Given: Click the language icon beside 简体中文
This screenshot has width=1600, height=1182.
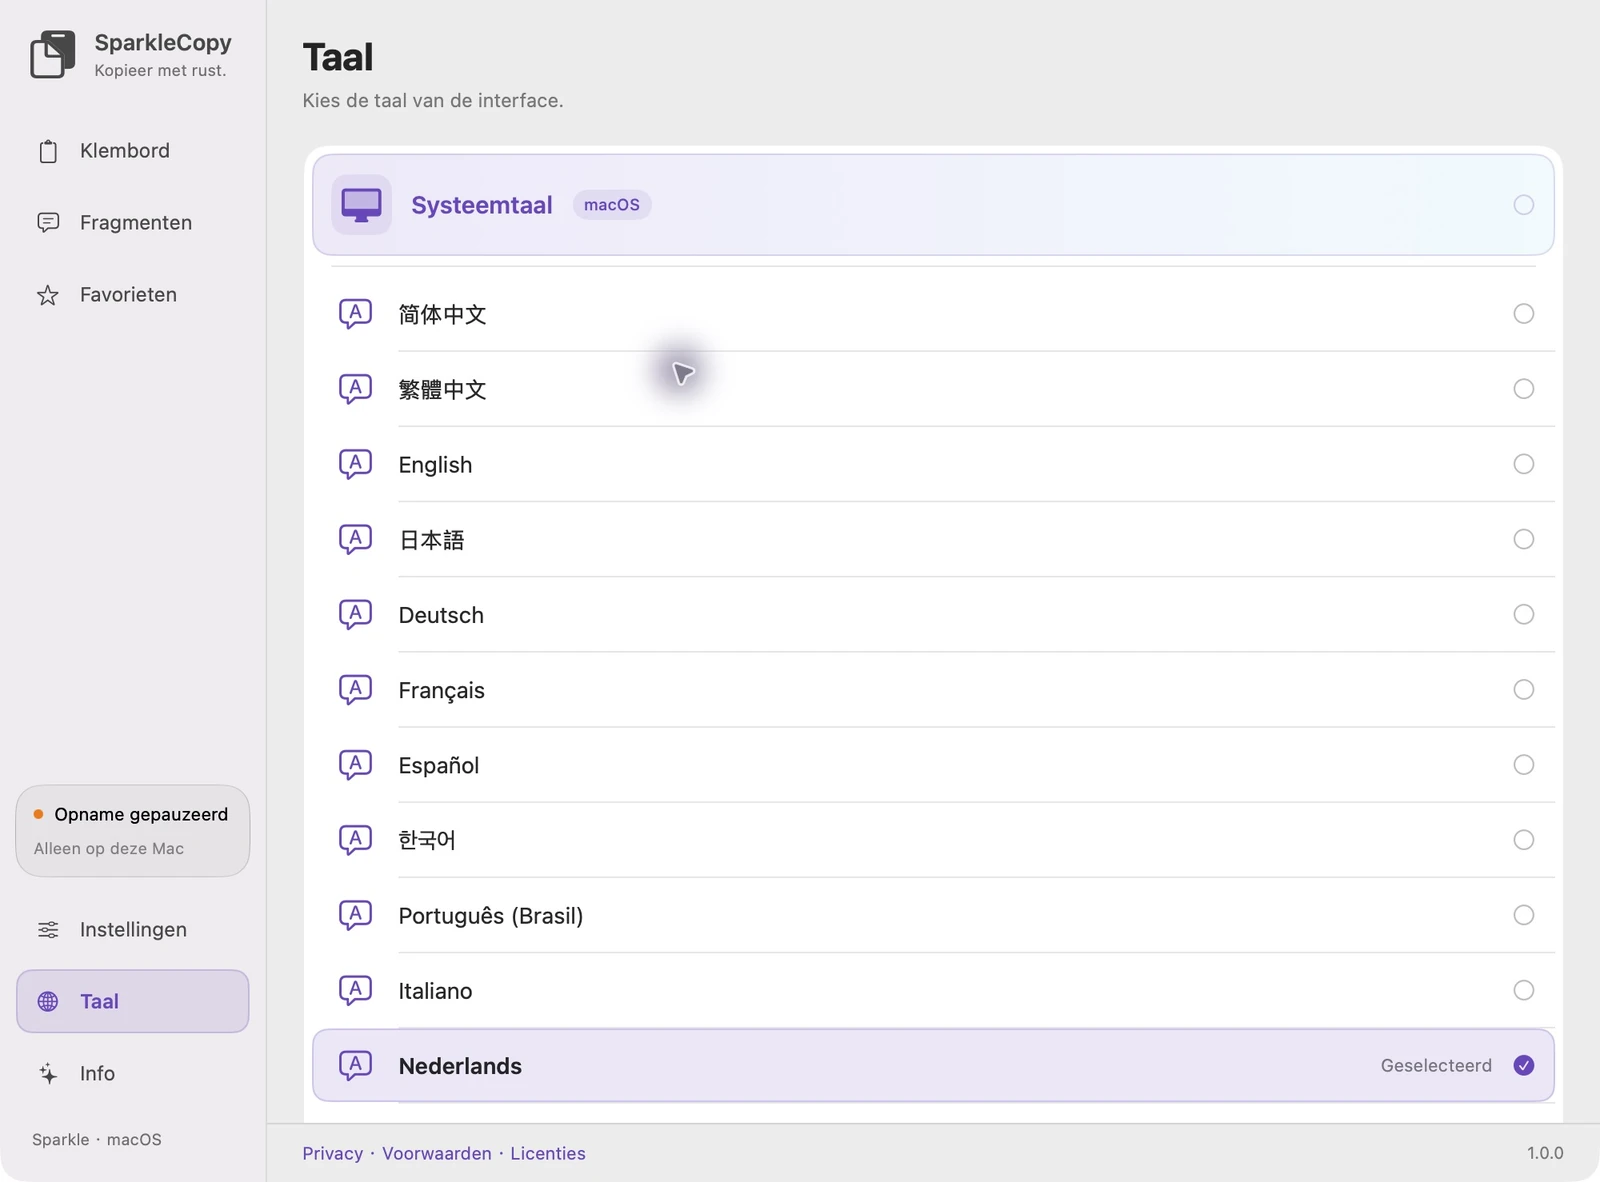Looking at the screenshot, I should pos(355,314).
